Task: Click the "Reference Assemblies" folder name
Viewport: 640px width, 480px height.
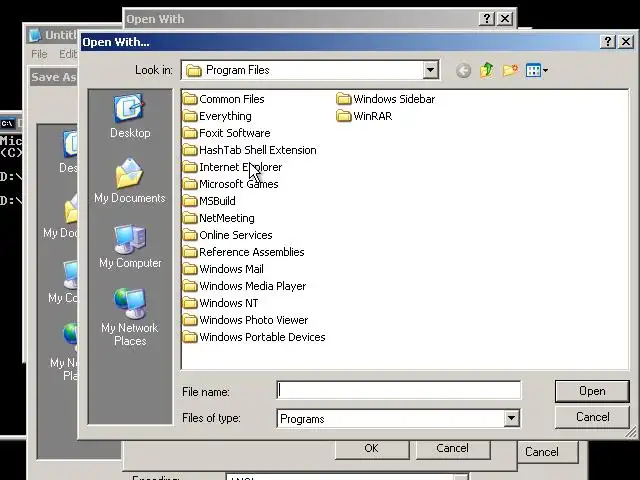Action: tap(251, 252)
